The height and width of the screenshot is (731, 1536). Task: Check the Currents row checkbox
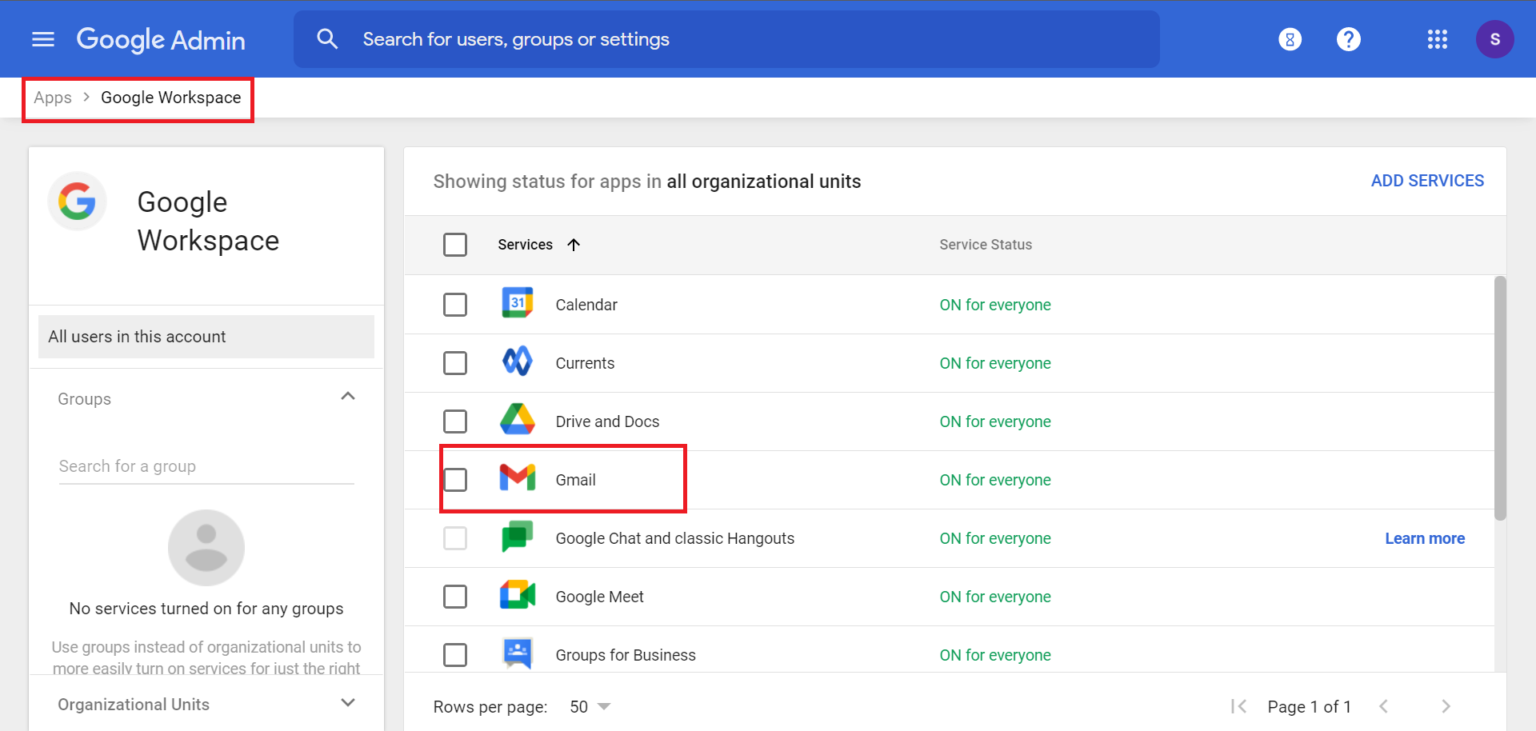pyautogui.click(x=455, y=362)
